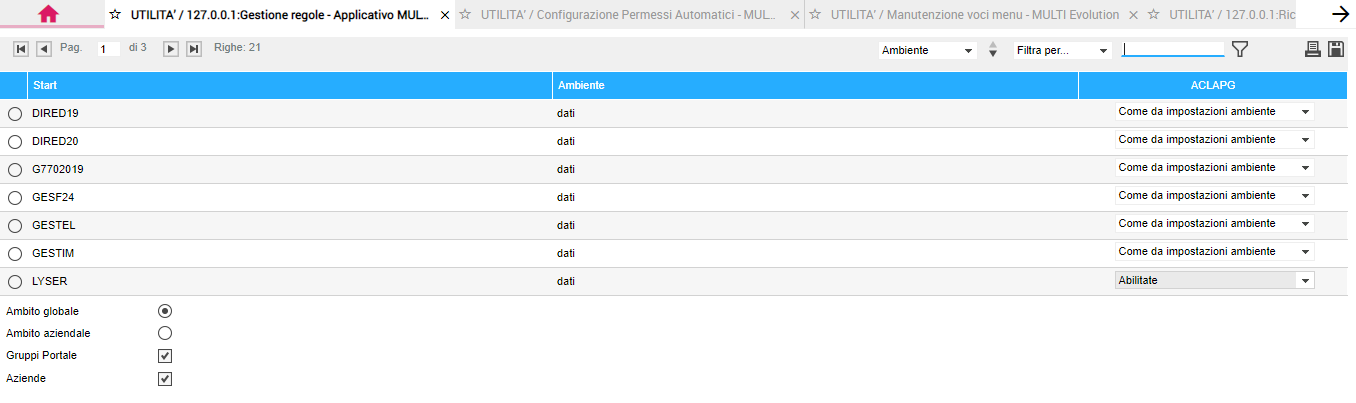Jump to the last page of results
Screen dimensions: 1356x403
[x=194, y=49]
